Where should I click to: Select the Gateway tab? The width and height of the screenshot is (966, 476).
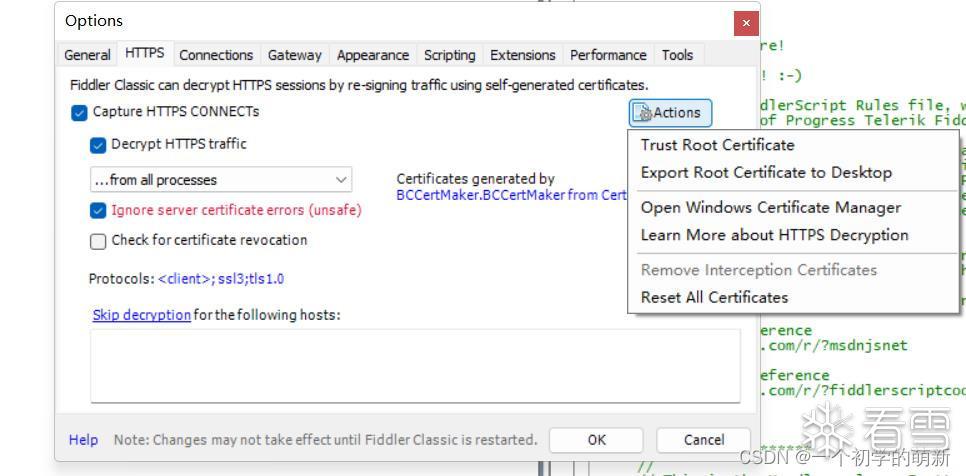[294, 55]
